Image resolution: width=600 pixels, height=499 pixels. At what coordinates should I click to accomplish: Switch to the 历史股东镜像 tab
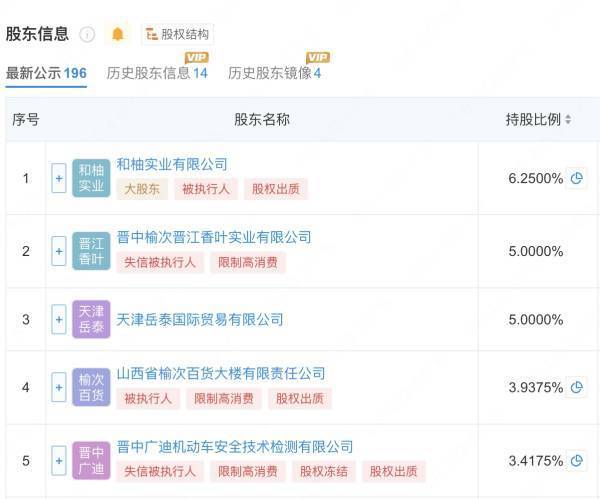point(274,73)
